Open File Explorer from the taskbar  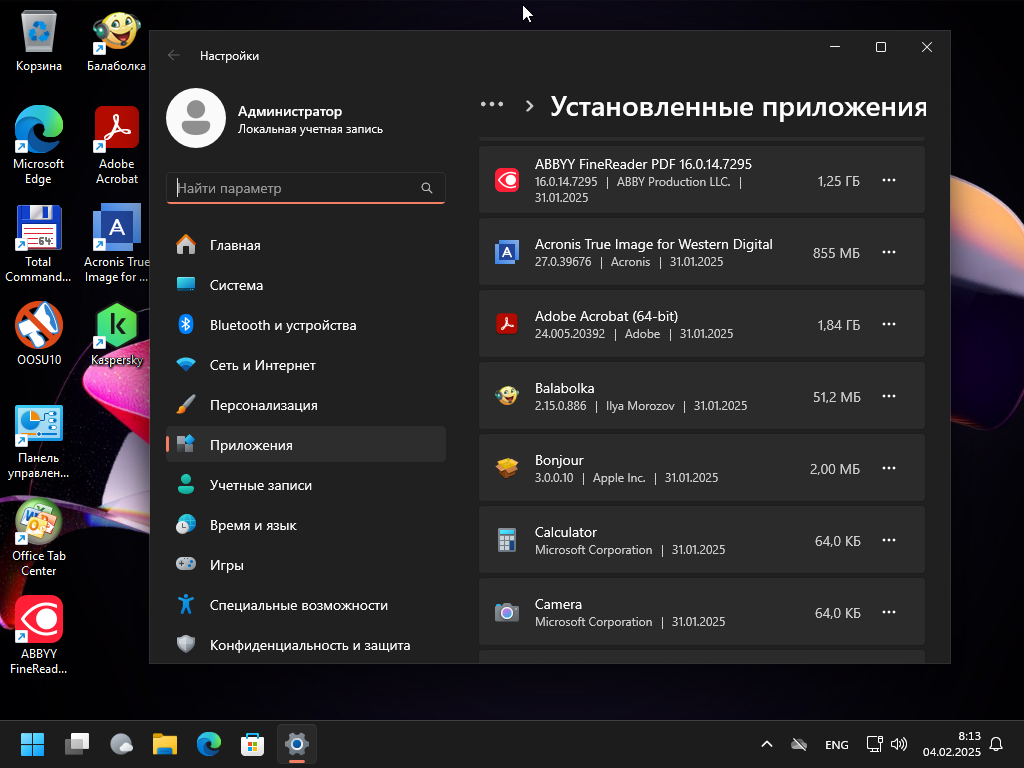[x=165, y=744]
